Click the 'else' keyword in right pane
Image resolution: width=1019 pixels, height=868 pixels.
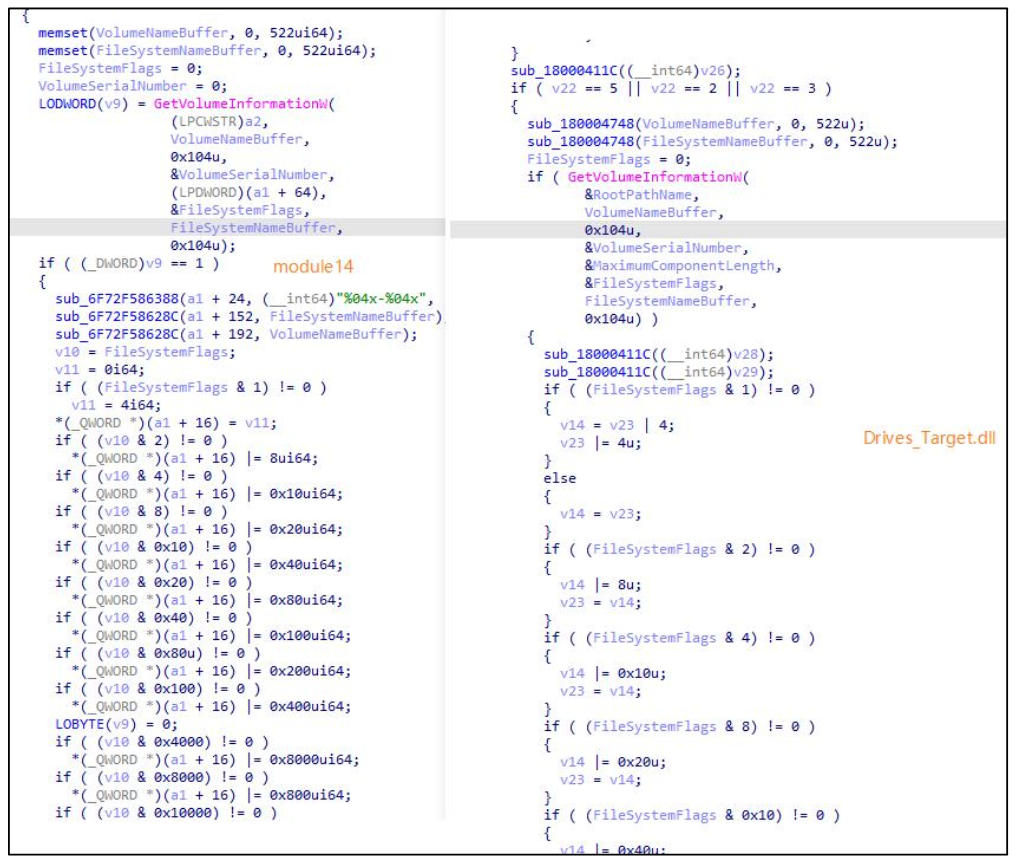[x=560, y=479]
